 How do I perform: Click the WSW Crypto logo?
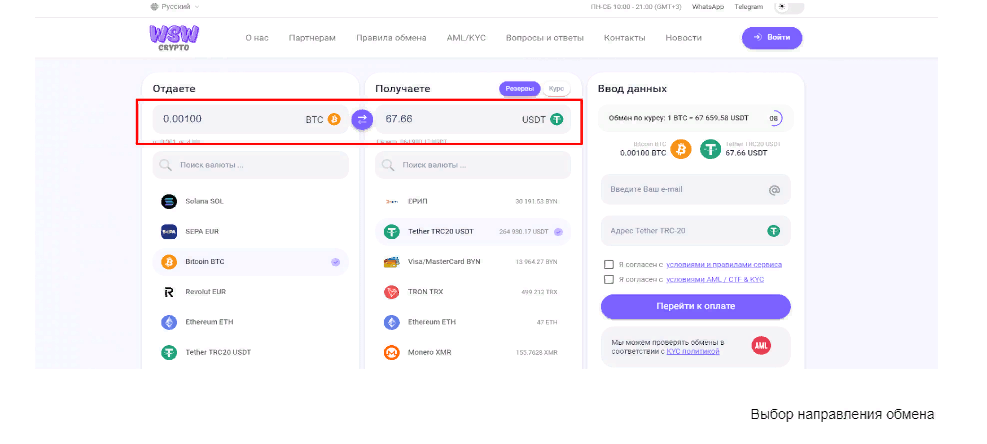[175, 37]
